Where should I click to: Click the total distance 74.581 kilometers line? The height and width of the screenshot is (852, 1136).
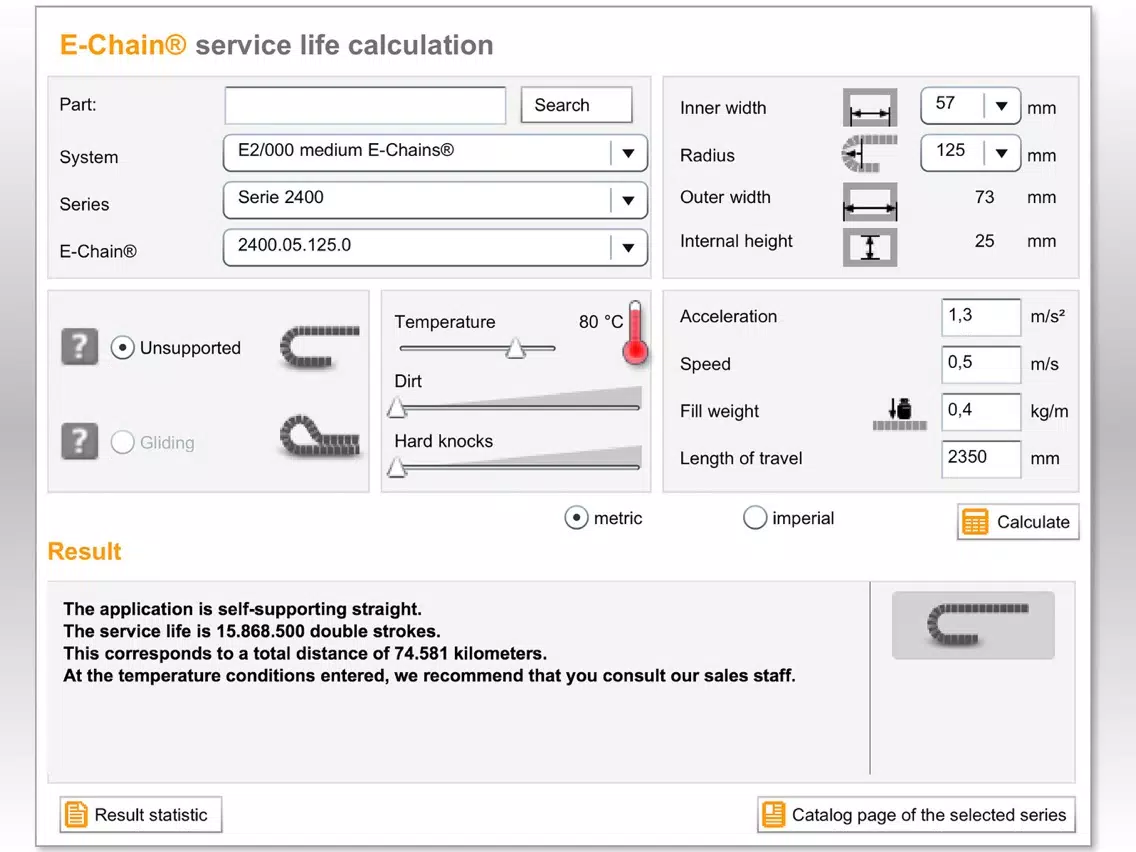click(x=305, y=653)
